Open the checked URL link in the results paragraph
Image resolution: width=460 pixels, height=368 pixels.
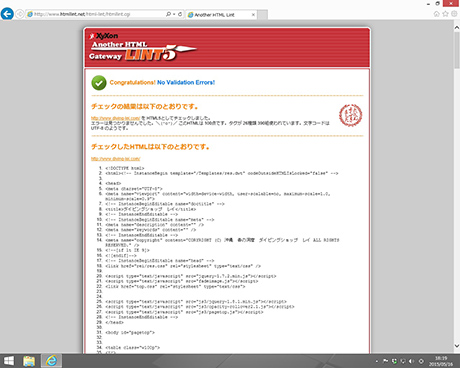(115, 118)
